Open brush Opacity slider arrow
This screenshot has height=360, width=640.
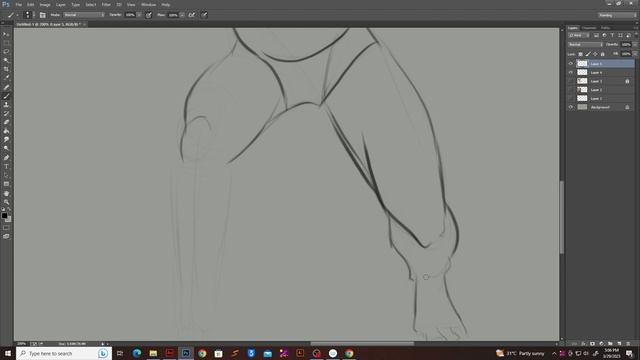[x=139, y=15]
